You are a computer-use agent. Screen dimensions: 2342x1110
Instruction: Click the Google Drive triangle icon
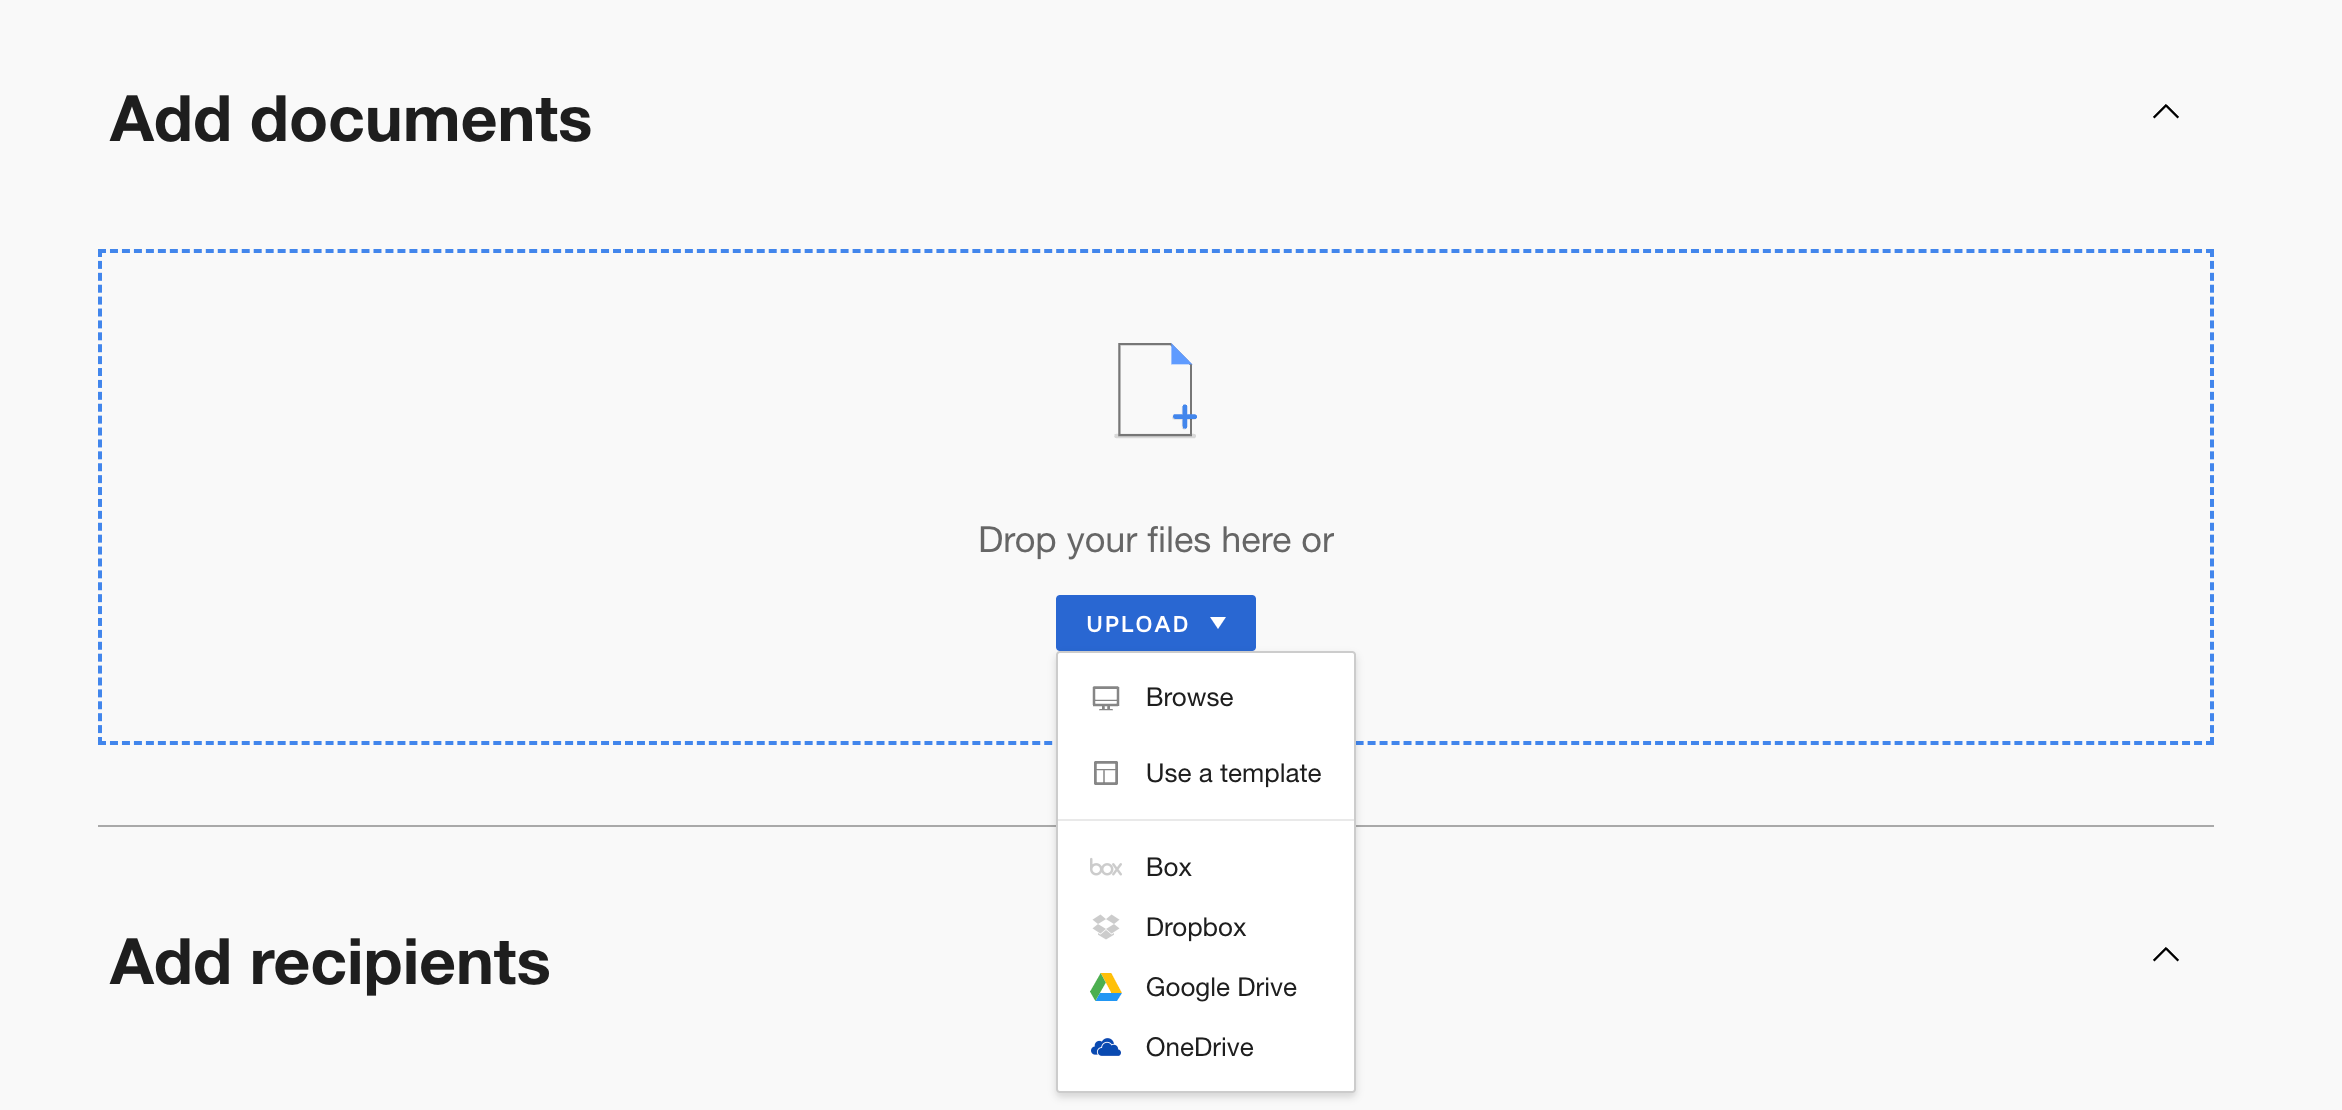pos(1105,987)
